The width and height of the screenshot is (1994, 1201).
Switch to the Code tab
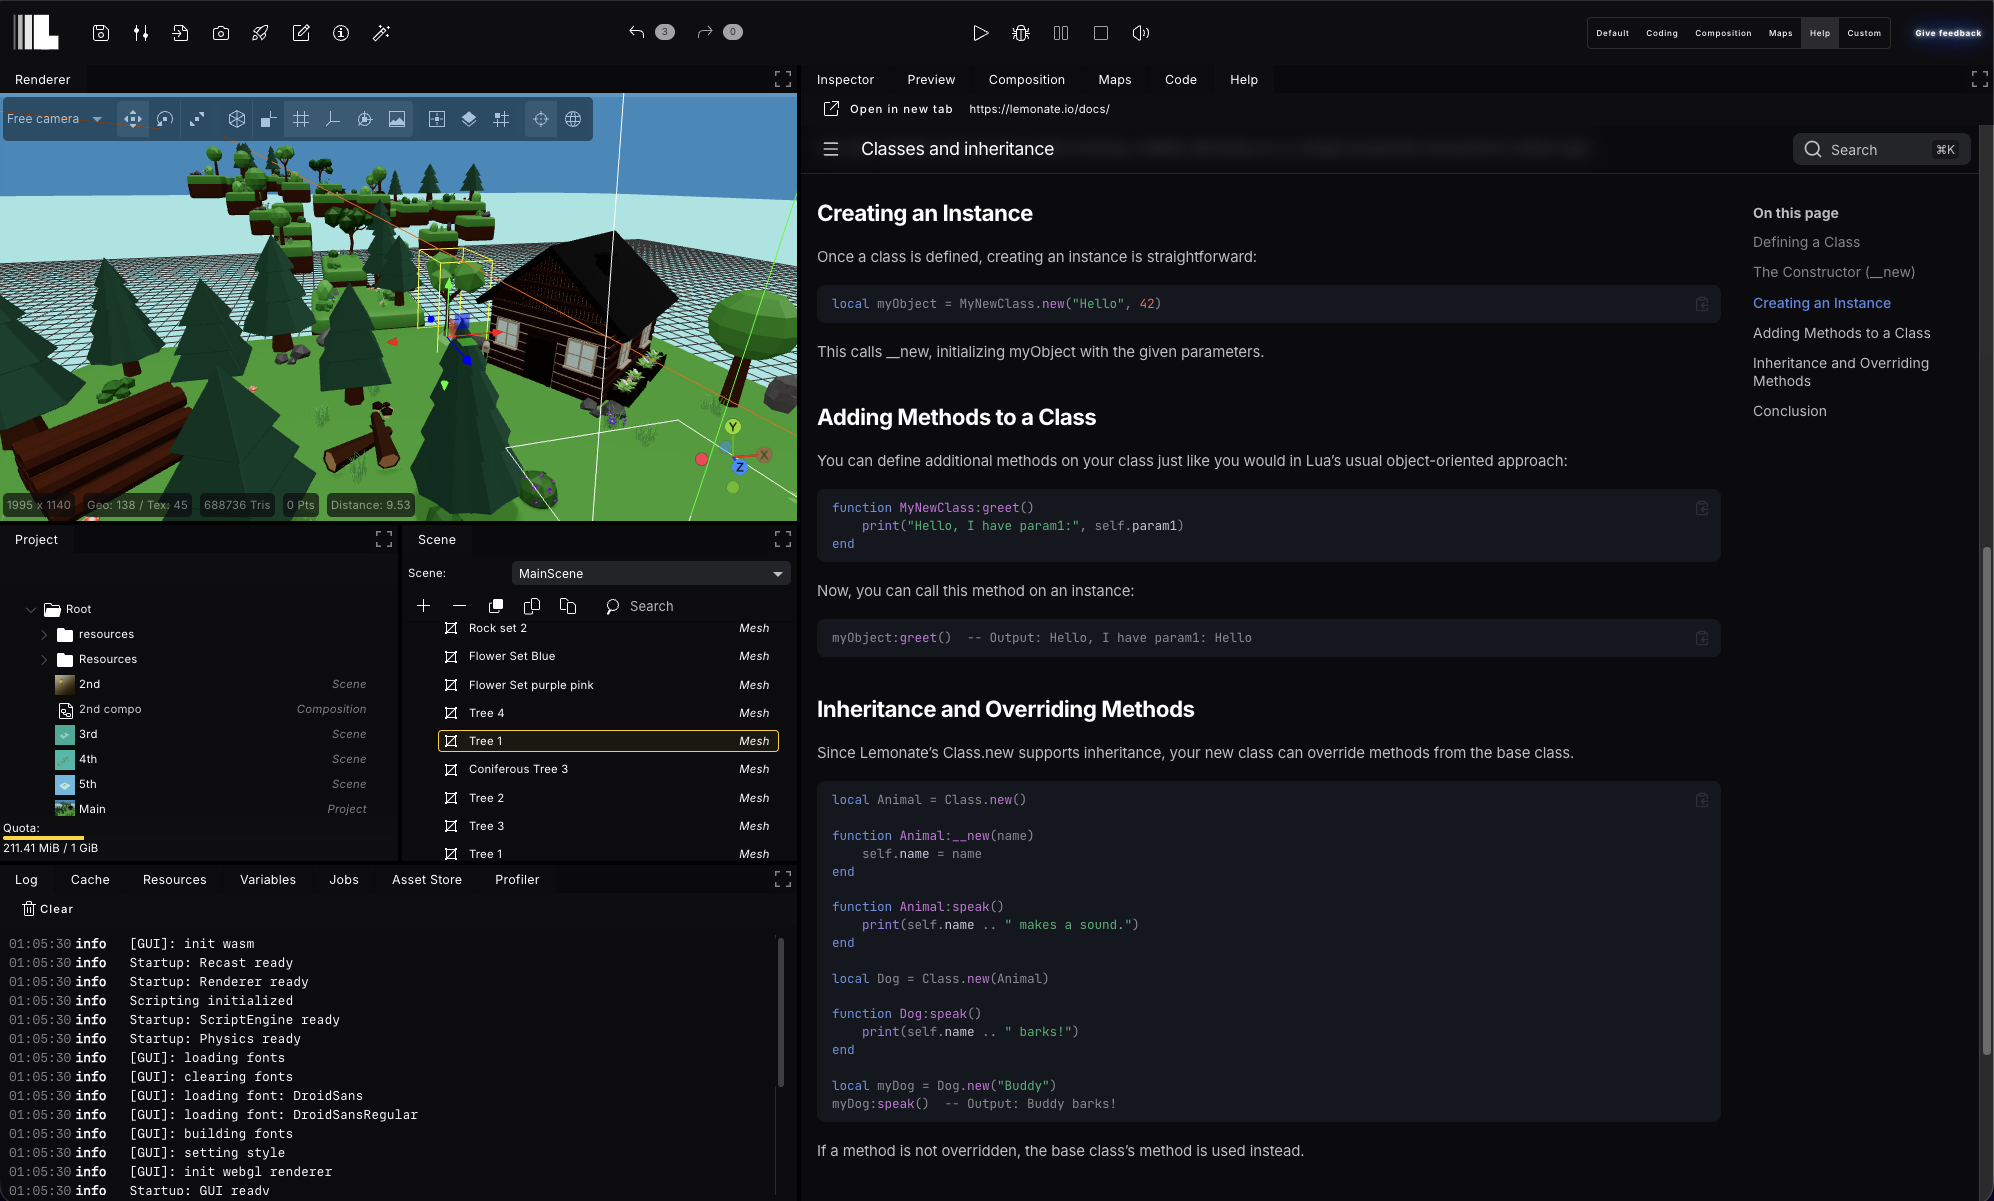tap(1181, 79)
